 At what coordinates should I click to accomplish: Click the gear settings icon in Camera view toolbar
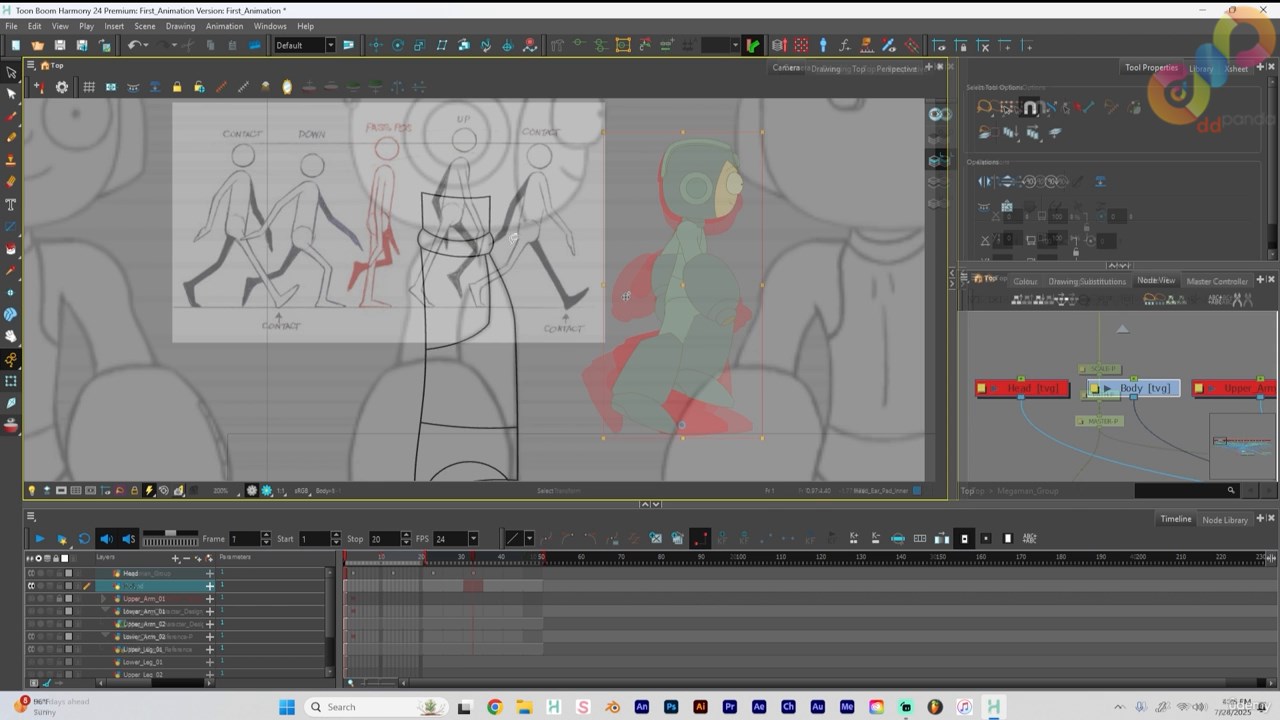tap(62, 87)
